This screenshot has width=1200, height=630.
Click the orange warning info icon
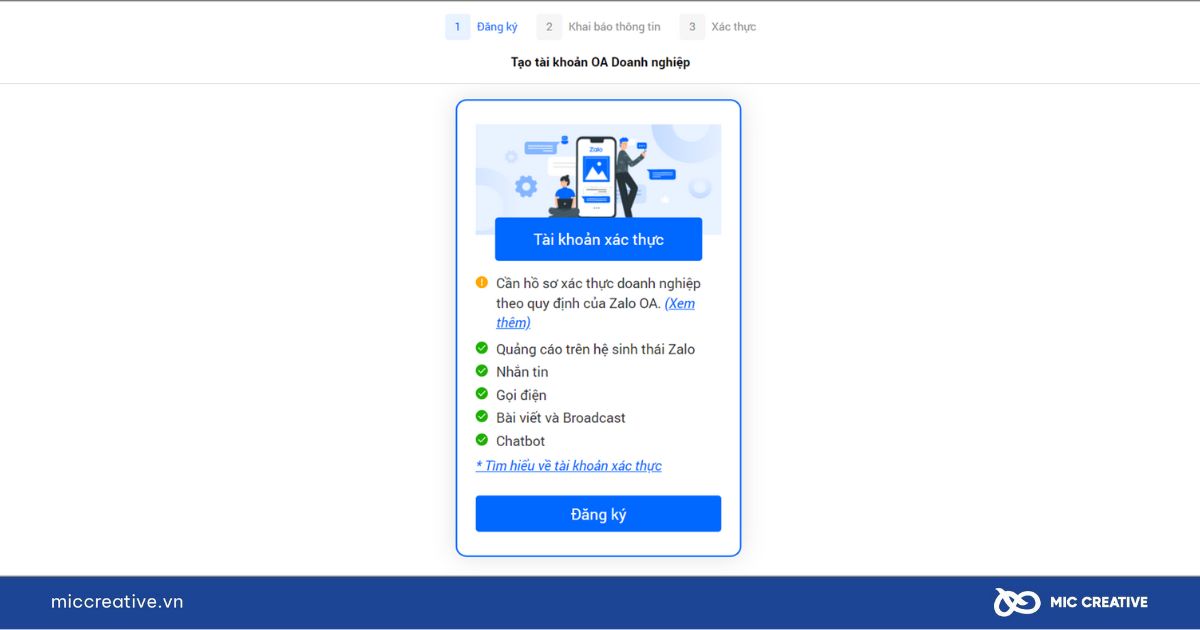[482, 282]
